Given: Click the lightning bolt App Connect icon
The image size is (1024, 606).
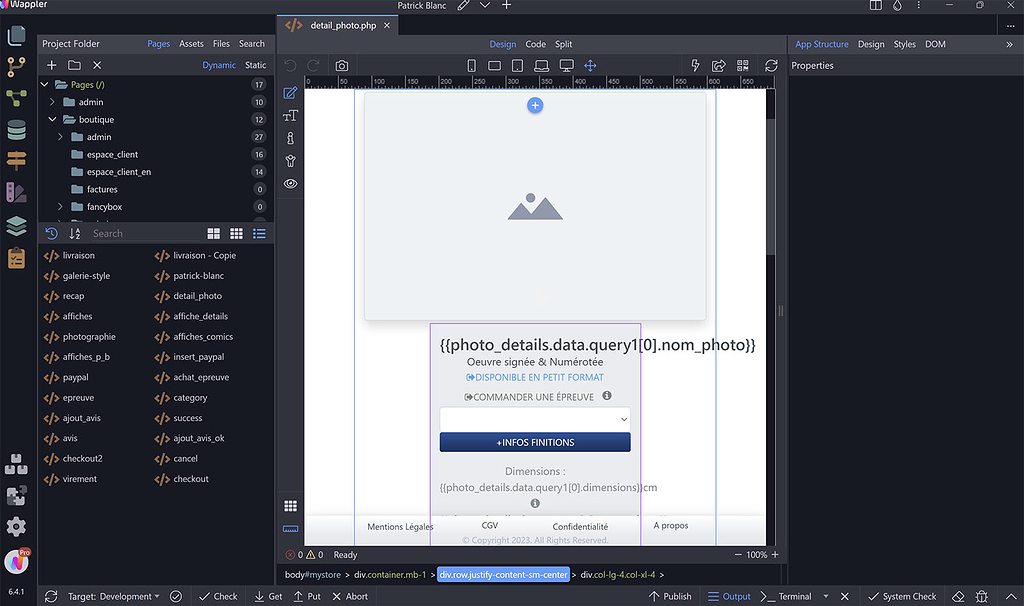Looking at the screenshot, I should pyautogui.click(x=695, y=65).
